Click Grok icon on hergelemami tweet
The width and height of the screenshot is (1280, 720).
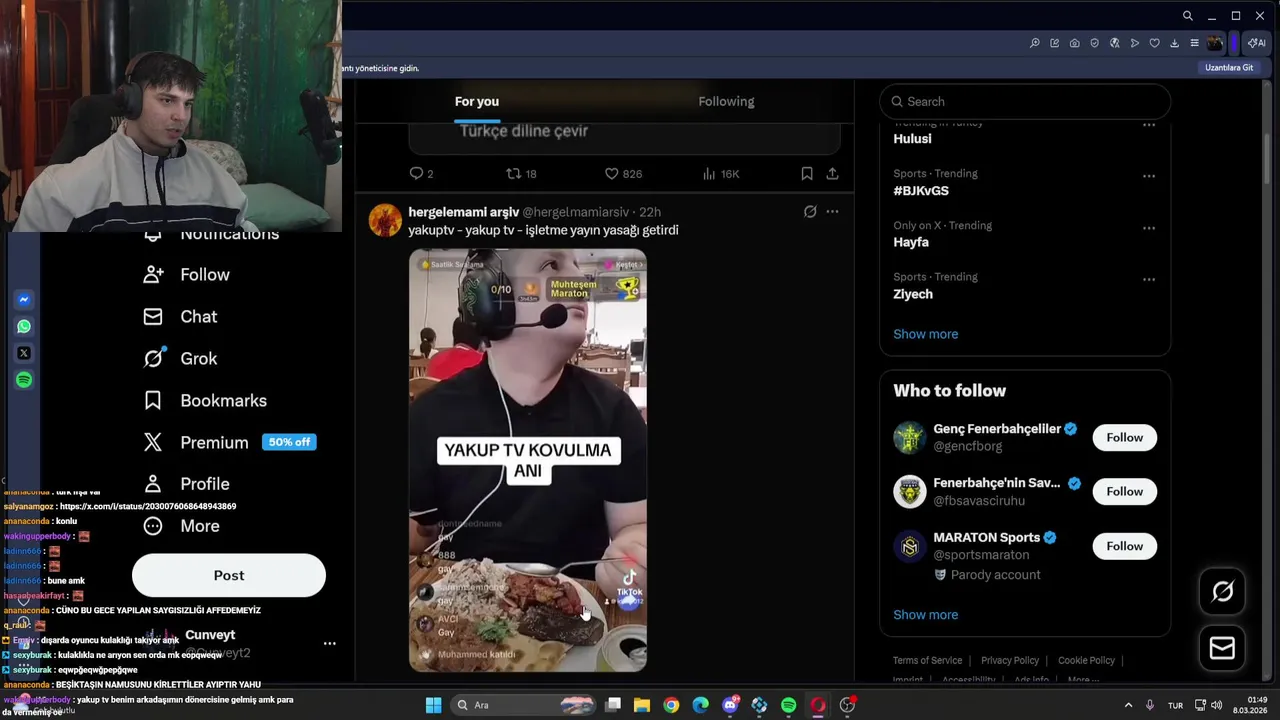coord(810,212)
